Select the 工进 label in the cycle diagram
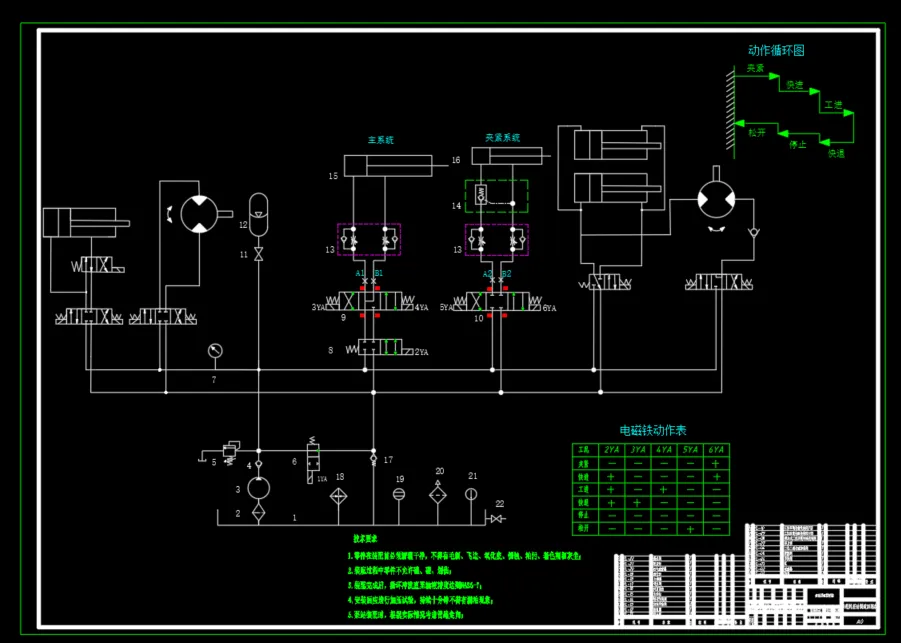The height and width of the screenshot is (643, 901). [x=833, y=105]
